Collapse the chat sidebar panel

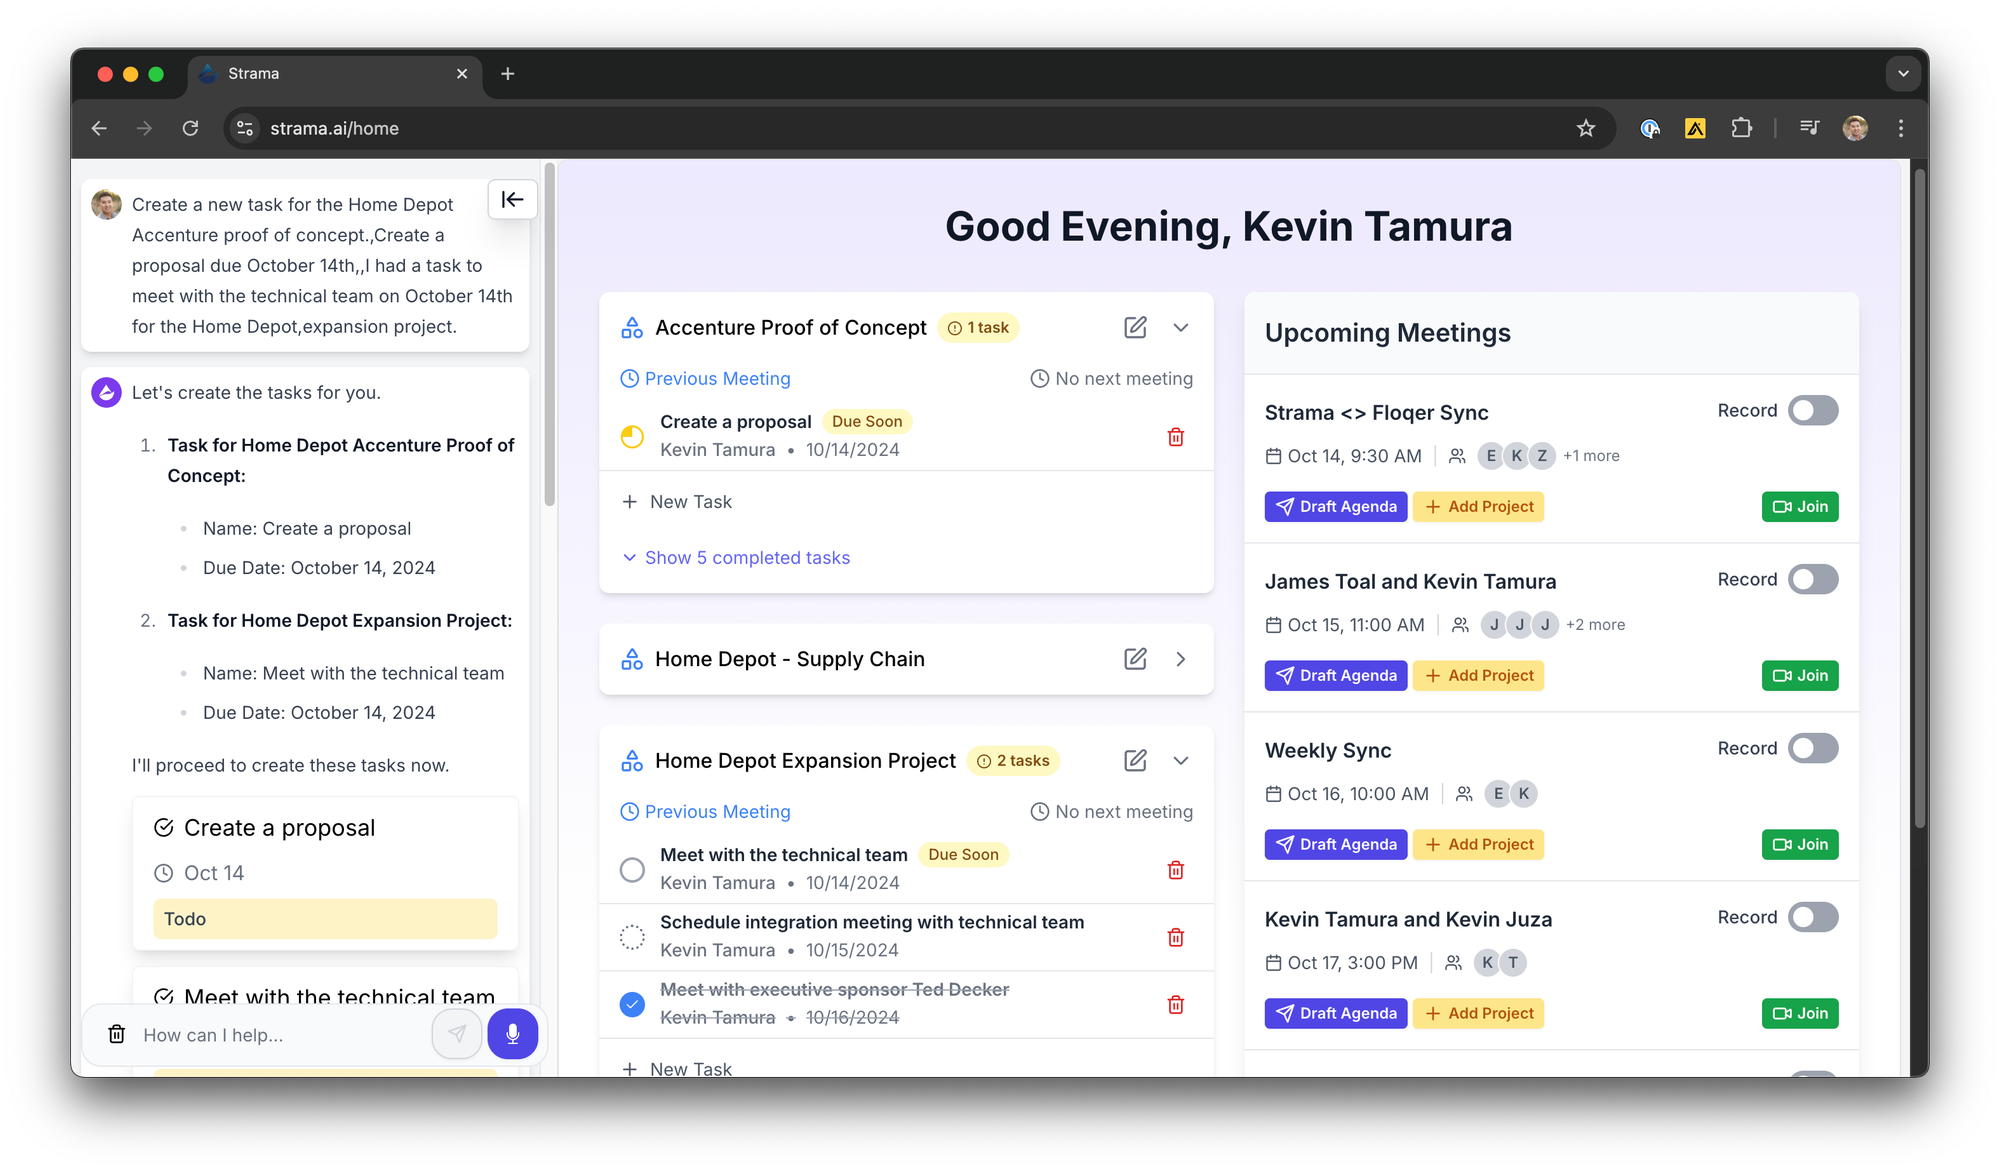point(512,199)
